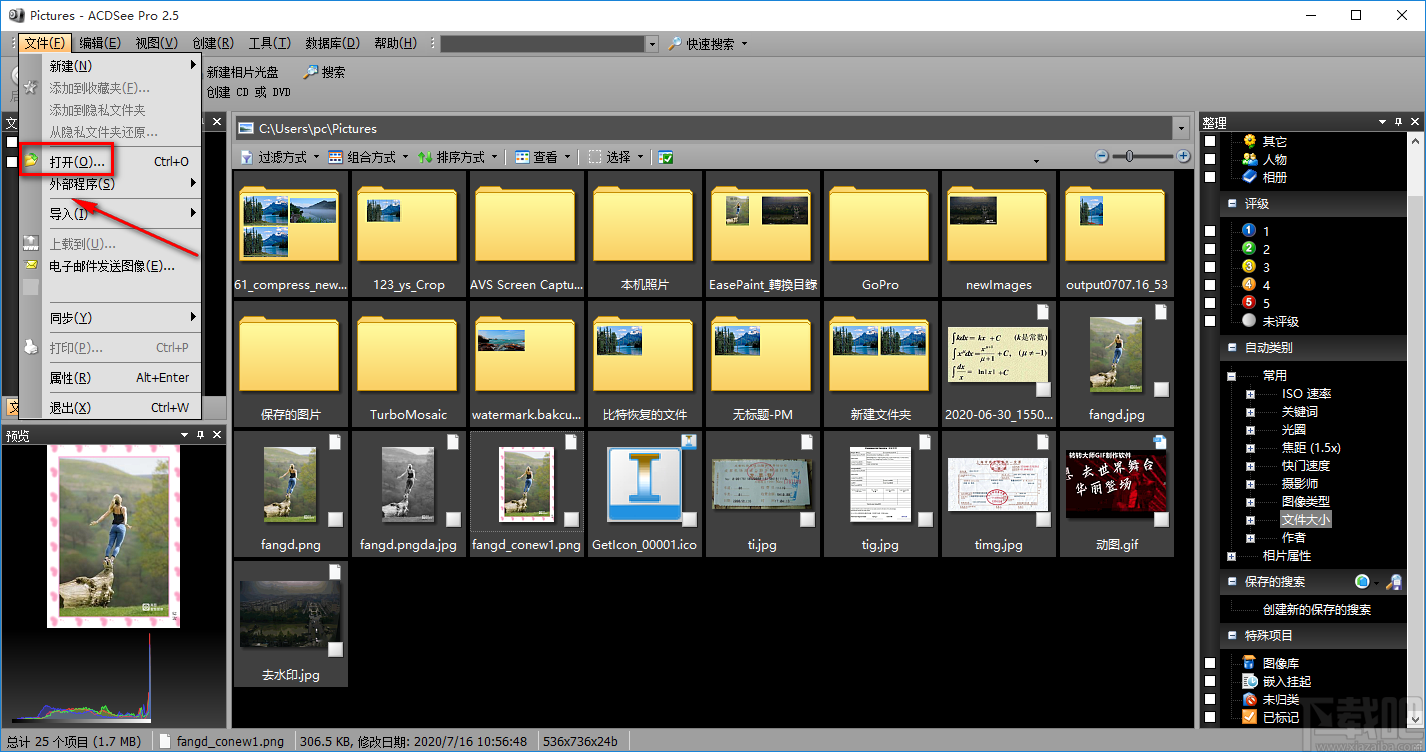Image resolution: width=1426 pixels, height=752 pixels.
Task: Click the 新建相片光盘 button
Action: click(242, 72)
